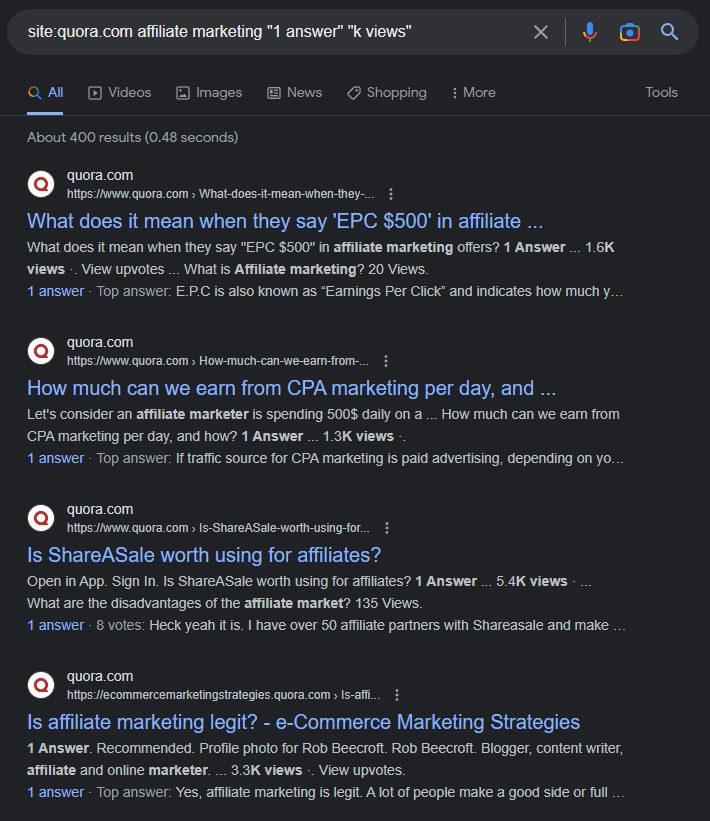Open 'How much can we earn from CPA marketing' link
The height and width of the screenshot is (821, 710).
[x=291, y=388]
